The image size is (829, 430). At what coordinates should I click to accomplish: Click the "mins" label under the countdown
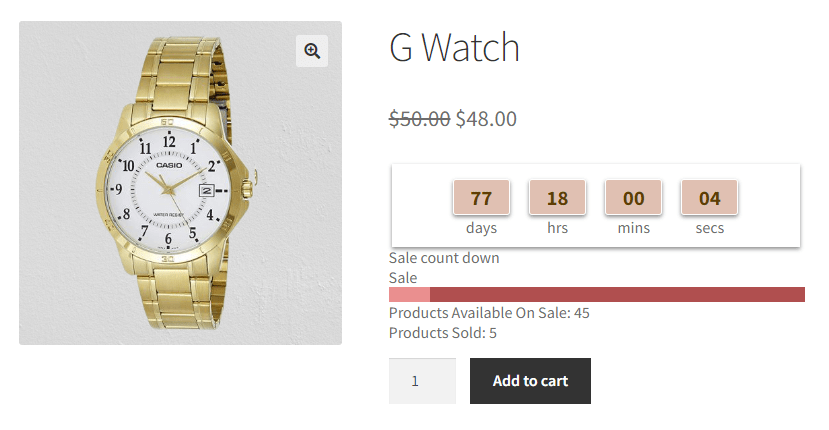634,228
